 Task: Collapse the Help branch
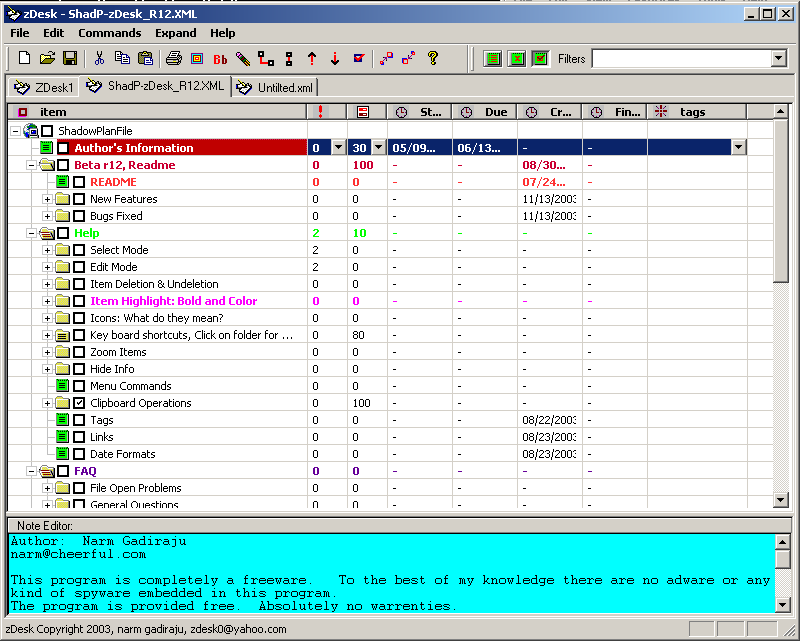click(32, 233)
